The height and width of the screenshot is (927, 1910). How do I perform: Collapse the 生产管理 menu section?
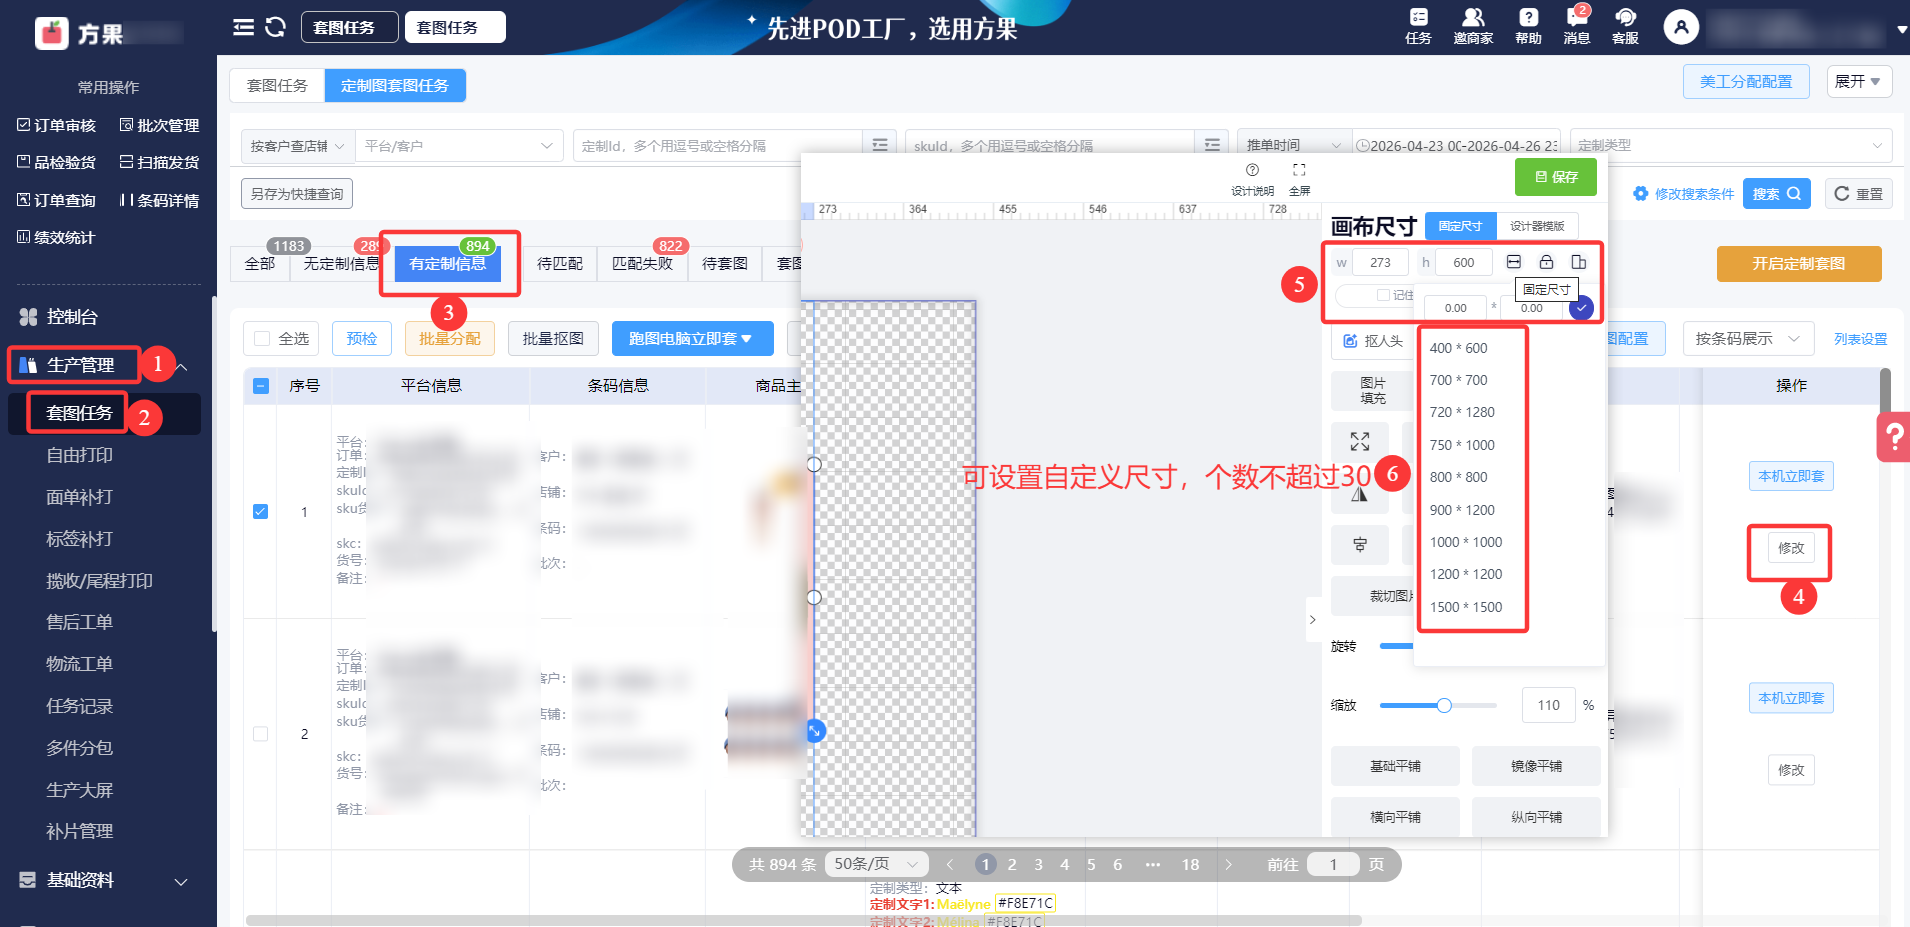click(181, 367)
